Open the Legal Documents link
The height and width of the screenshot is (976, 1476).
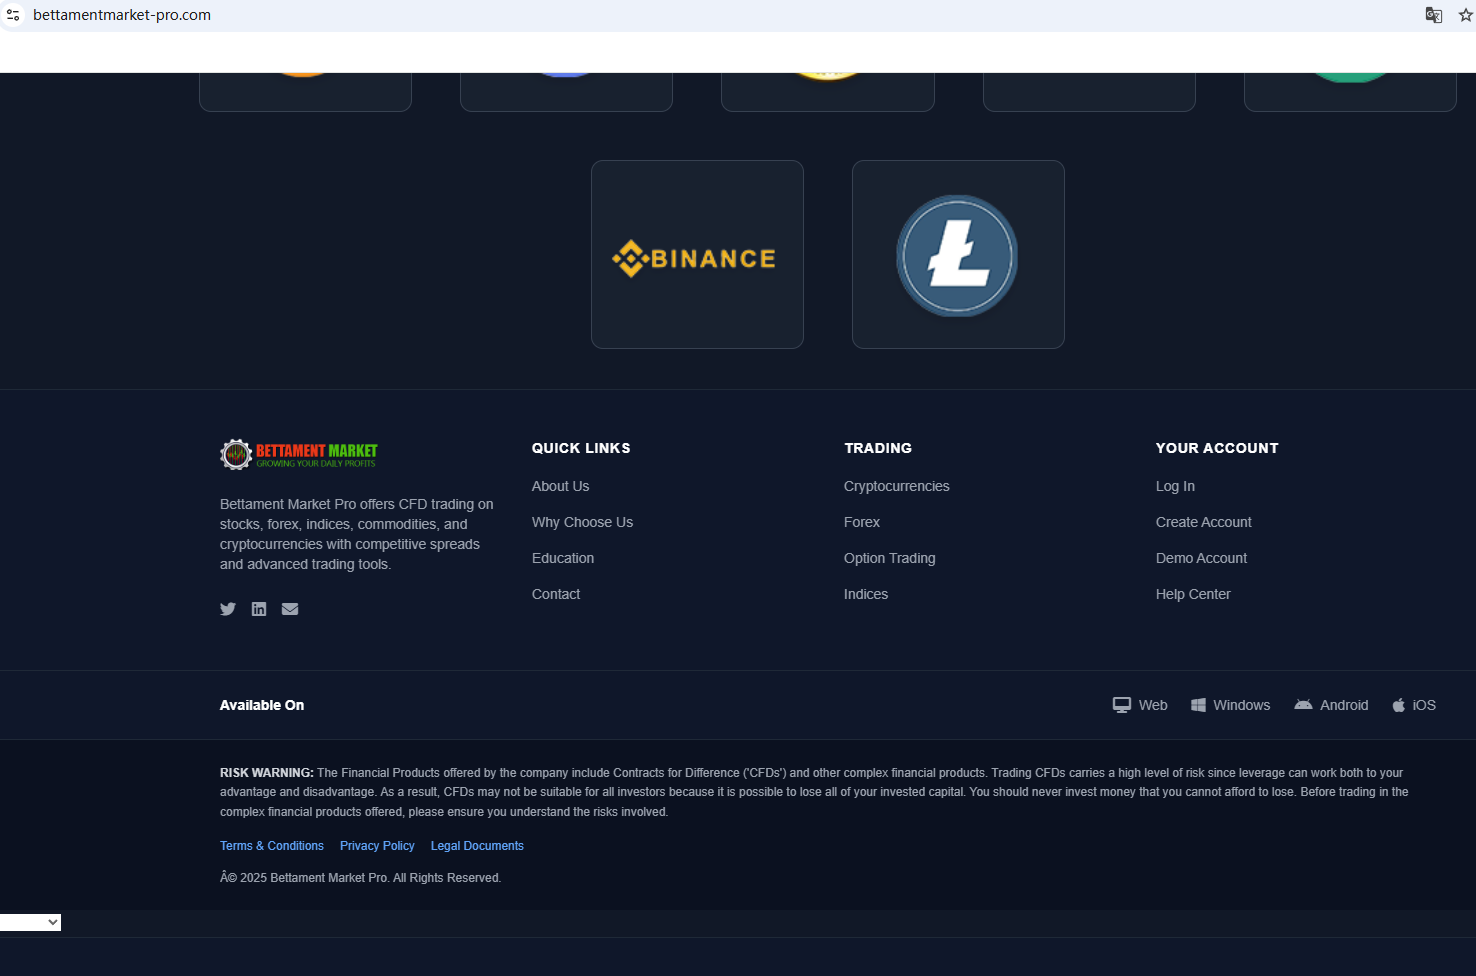coord(477,846)
